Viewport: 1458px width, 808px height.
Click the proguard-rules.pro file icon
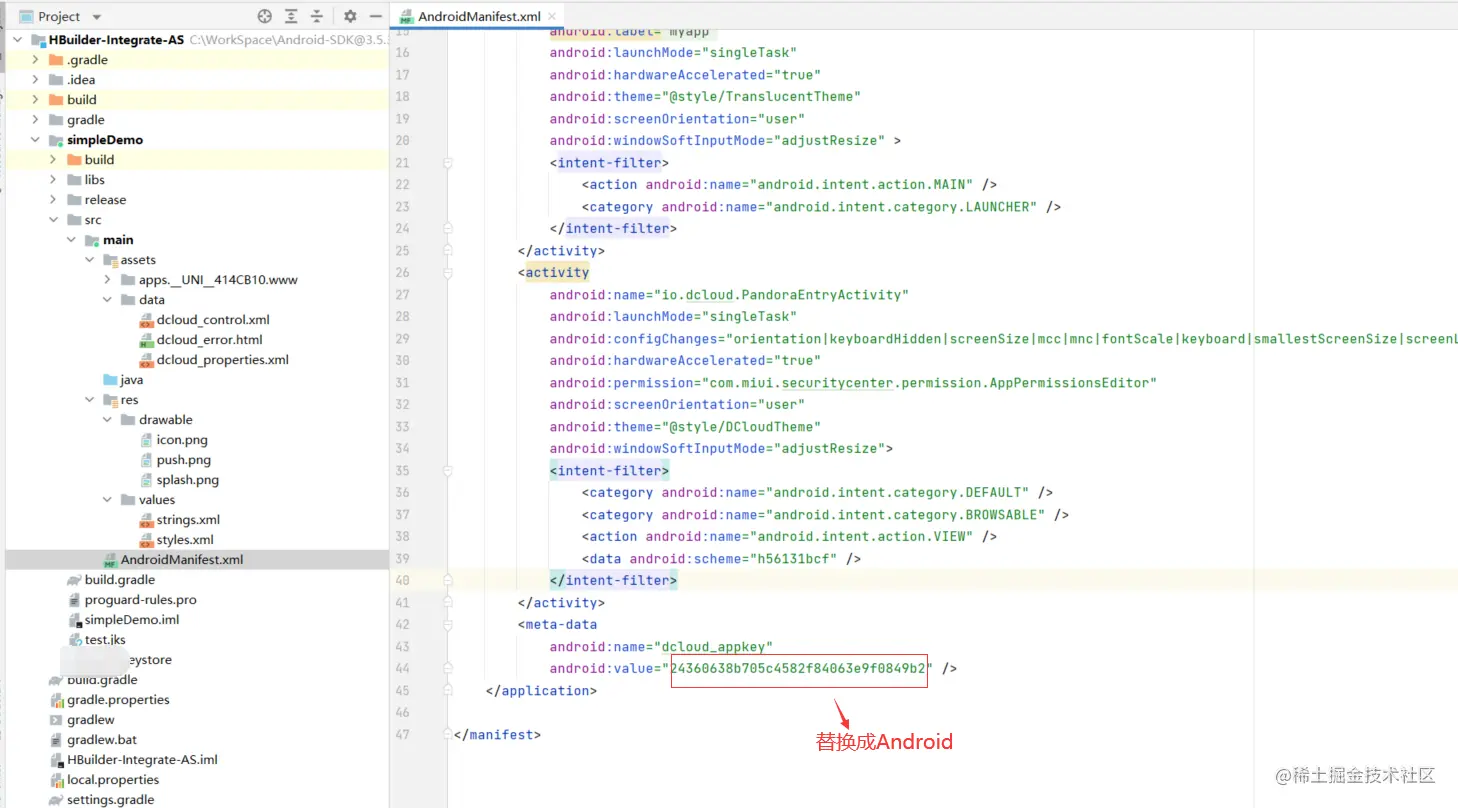pos(74,600)
